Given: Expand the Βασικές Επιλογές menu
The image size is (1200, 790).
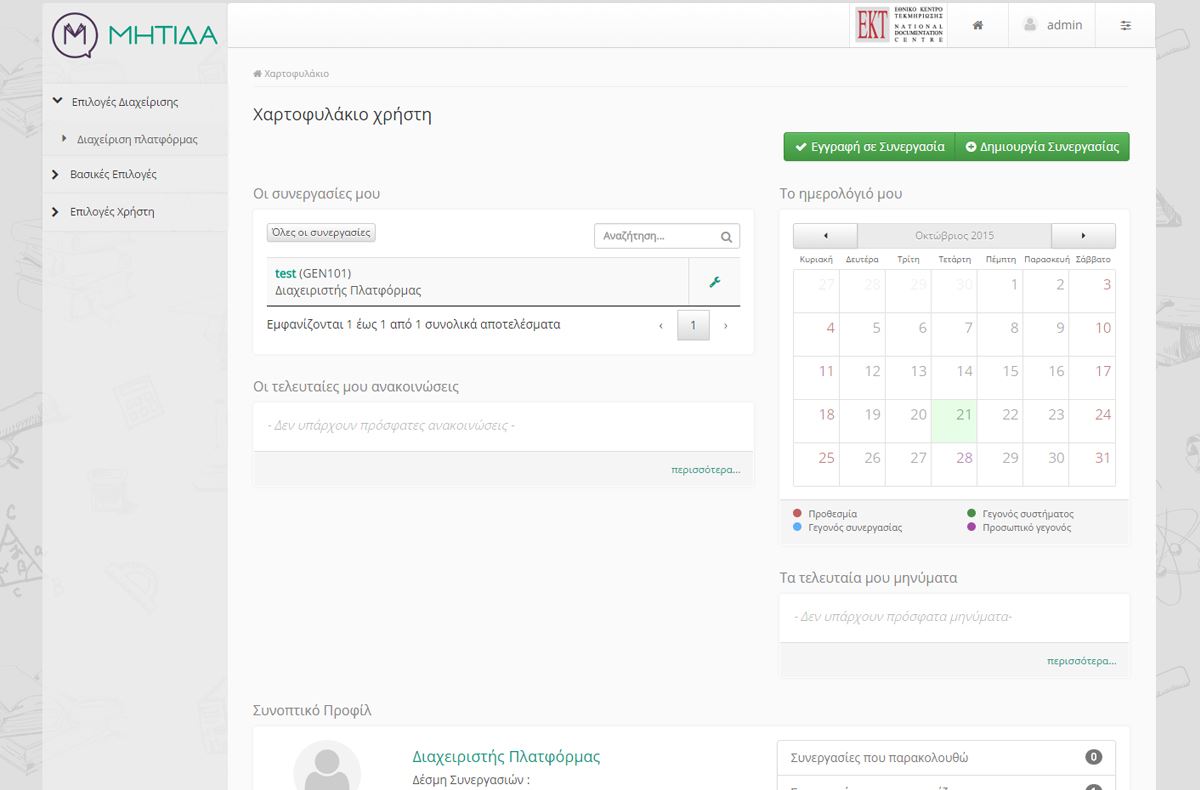Looking at the screenshot, I should click(113, 174).
